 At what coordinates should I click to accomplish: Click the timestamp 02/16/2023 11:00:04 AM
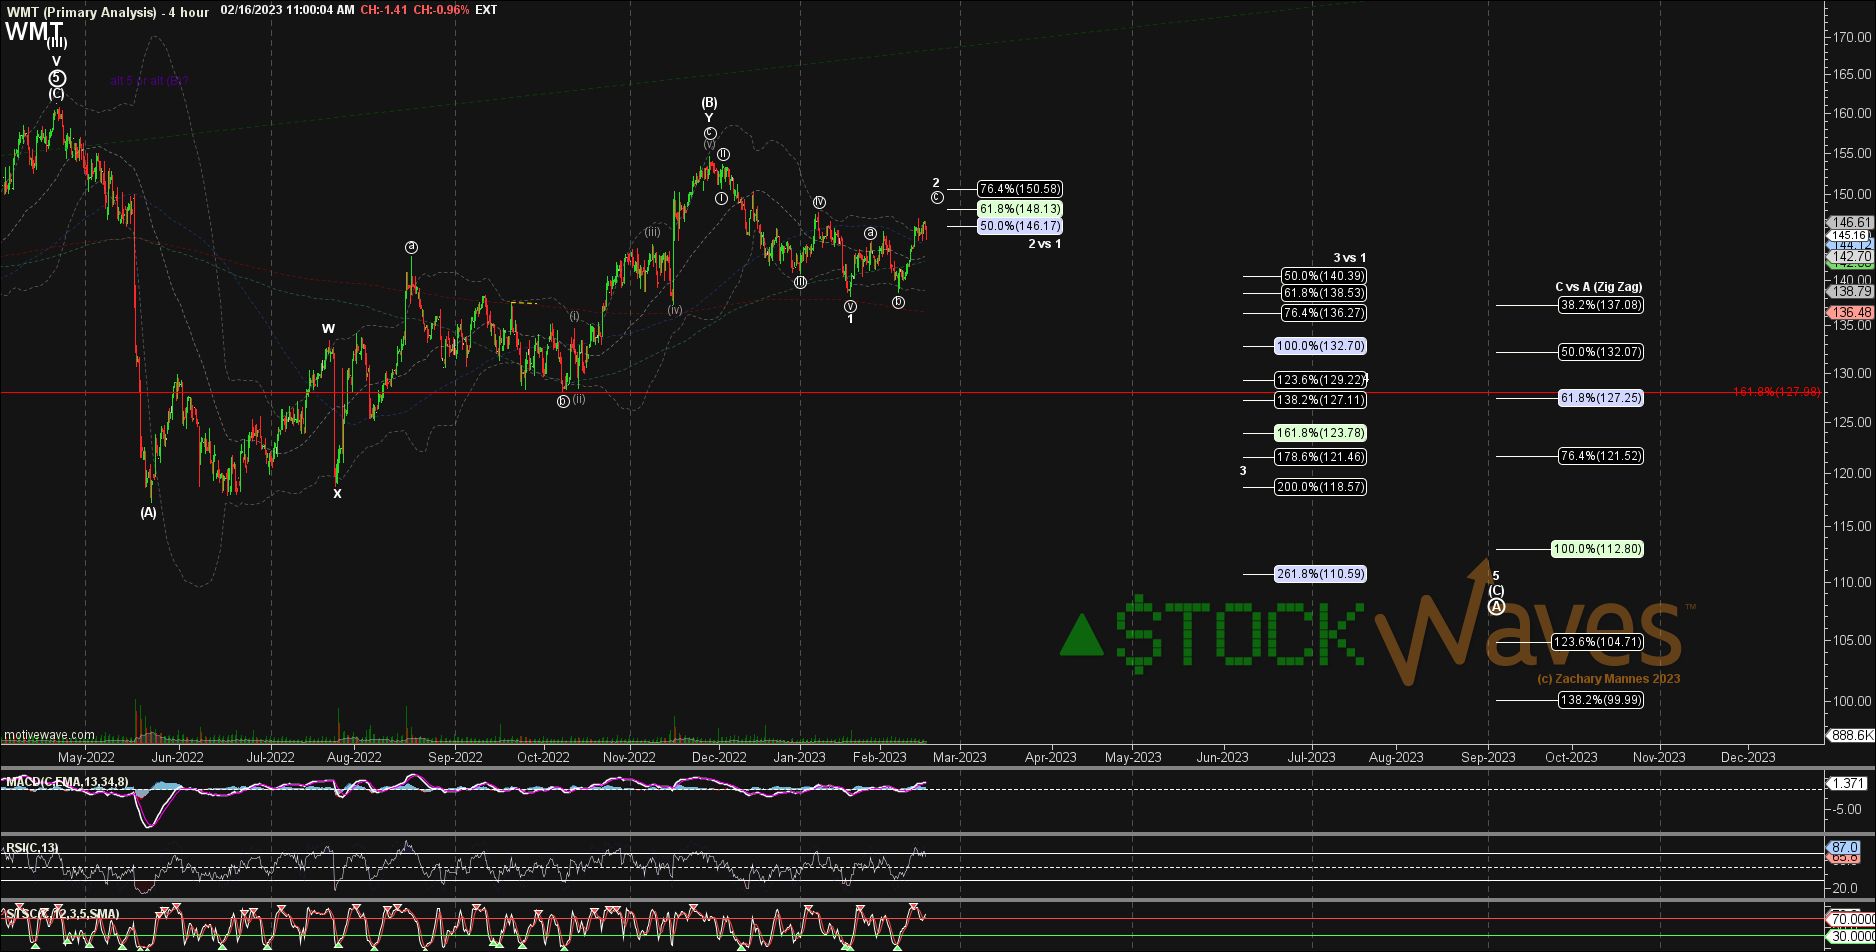pos(287,11)
